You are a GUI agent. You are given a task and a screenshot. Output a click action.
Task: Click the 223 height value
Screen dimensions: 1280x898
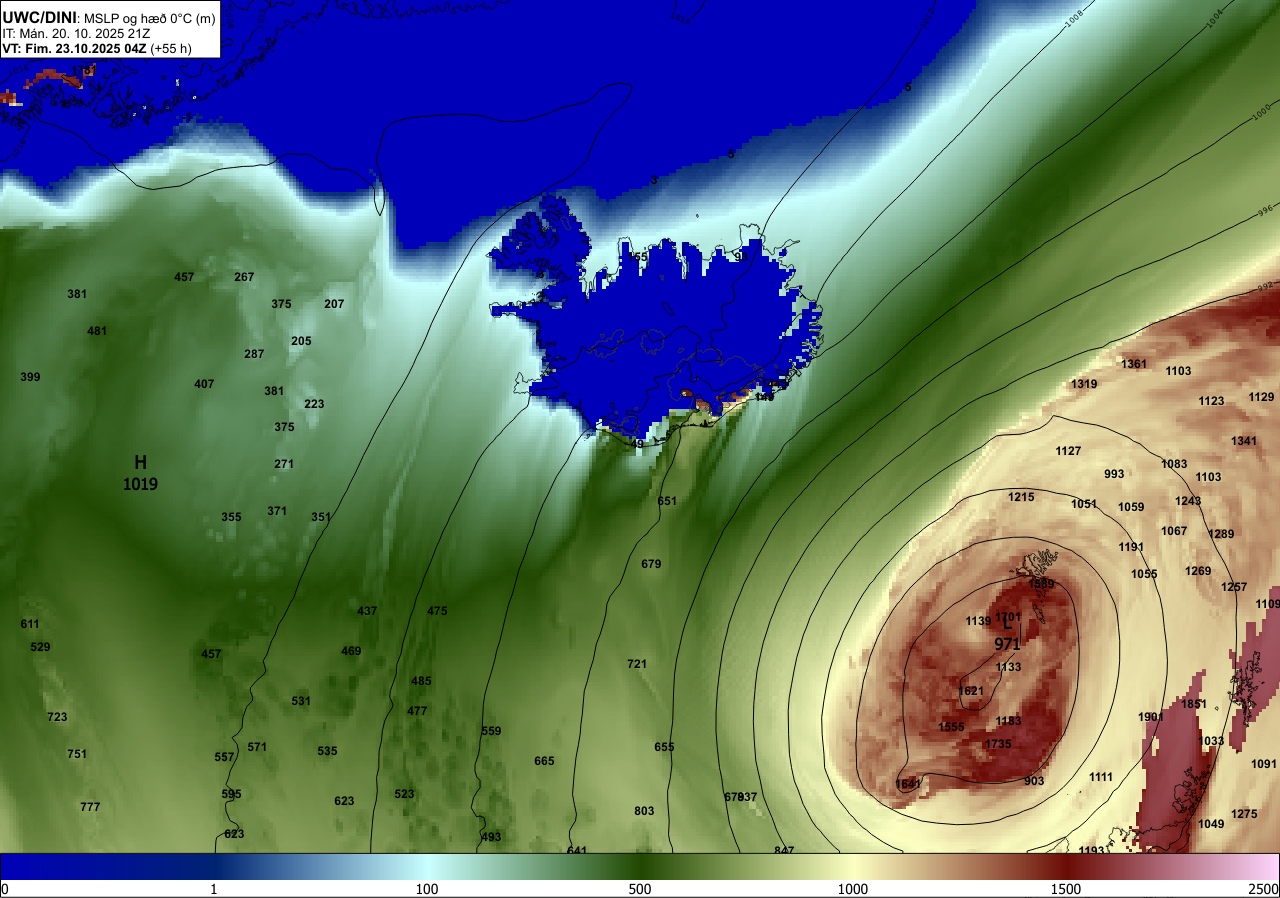(x=314, y=404)
